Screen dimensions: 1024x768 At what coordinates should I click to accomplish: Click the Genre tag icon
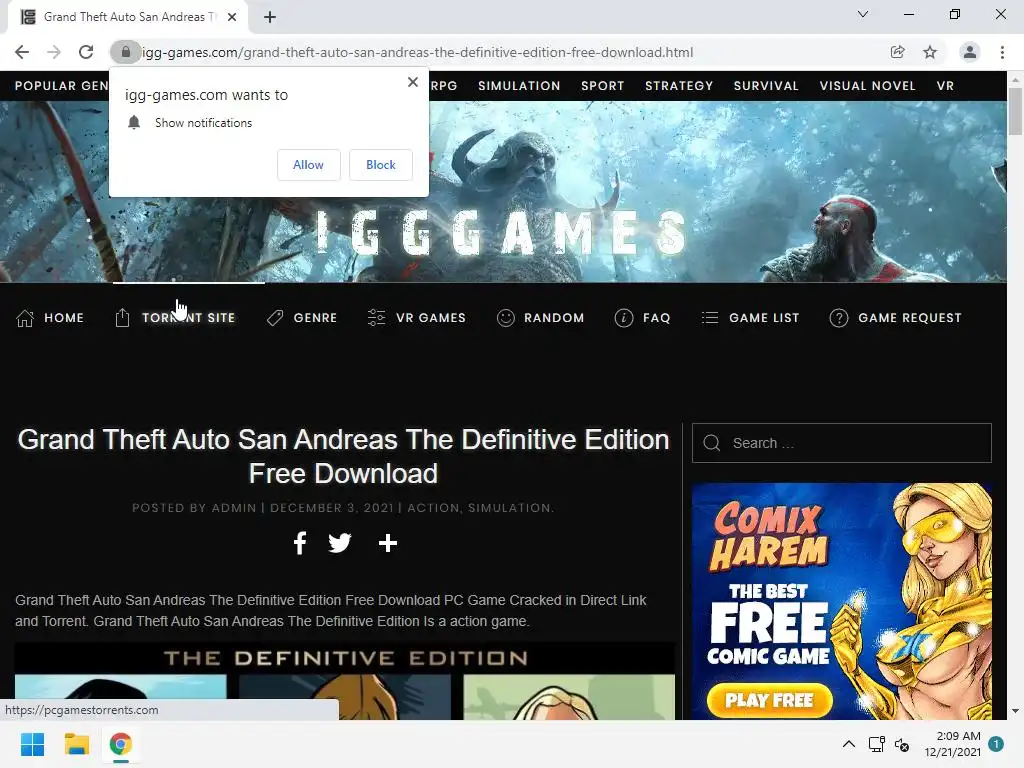(x=275, y=318)
